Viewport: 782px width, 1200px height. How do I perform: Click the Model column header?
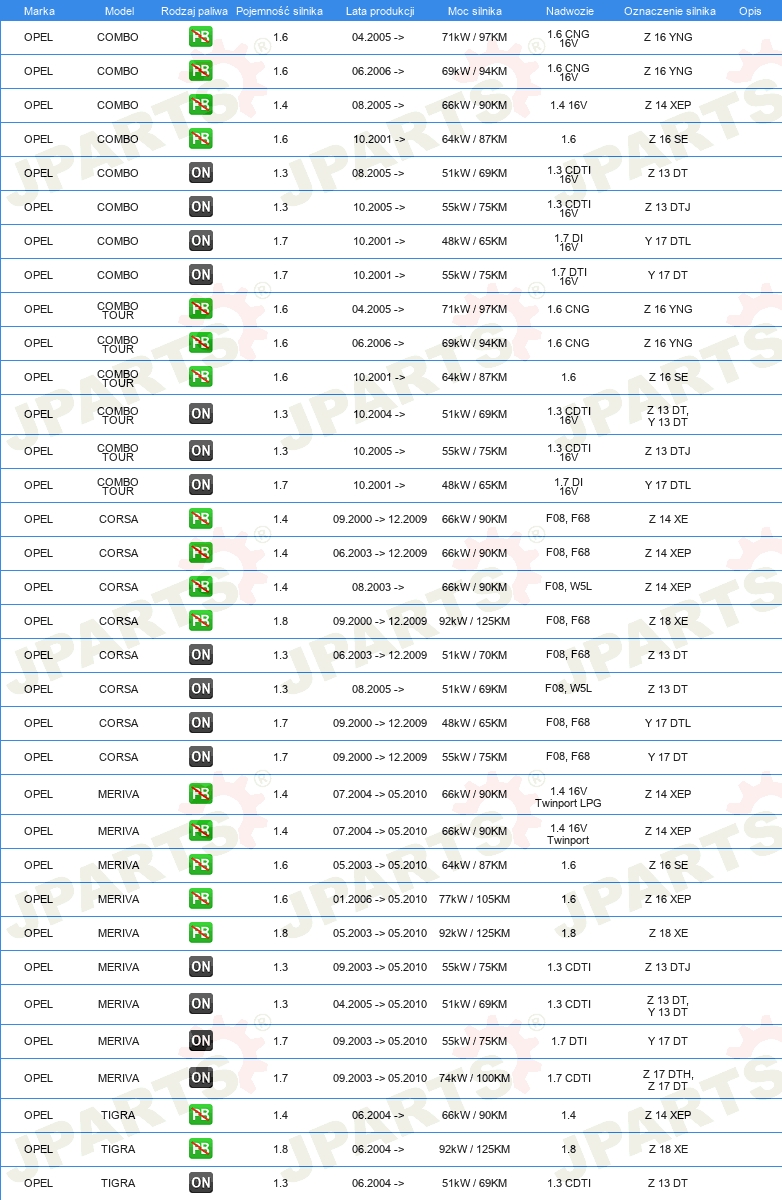[x=119, y=10]
